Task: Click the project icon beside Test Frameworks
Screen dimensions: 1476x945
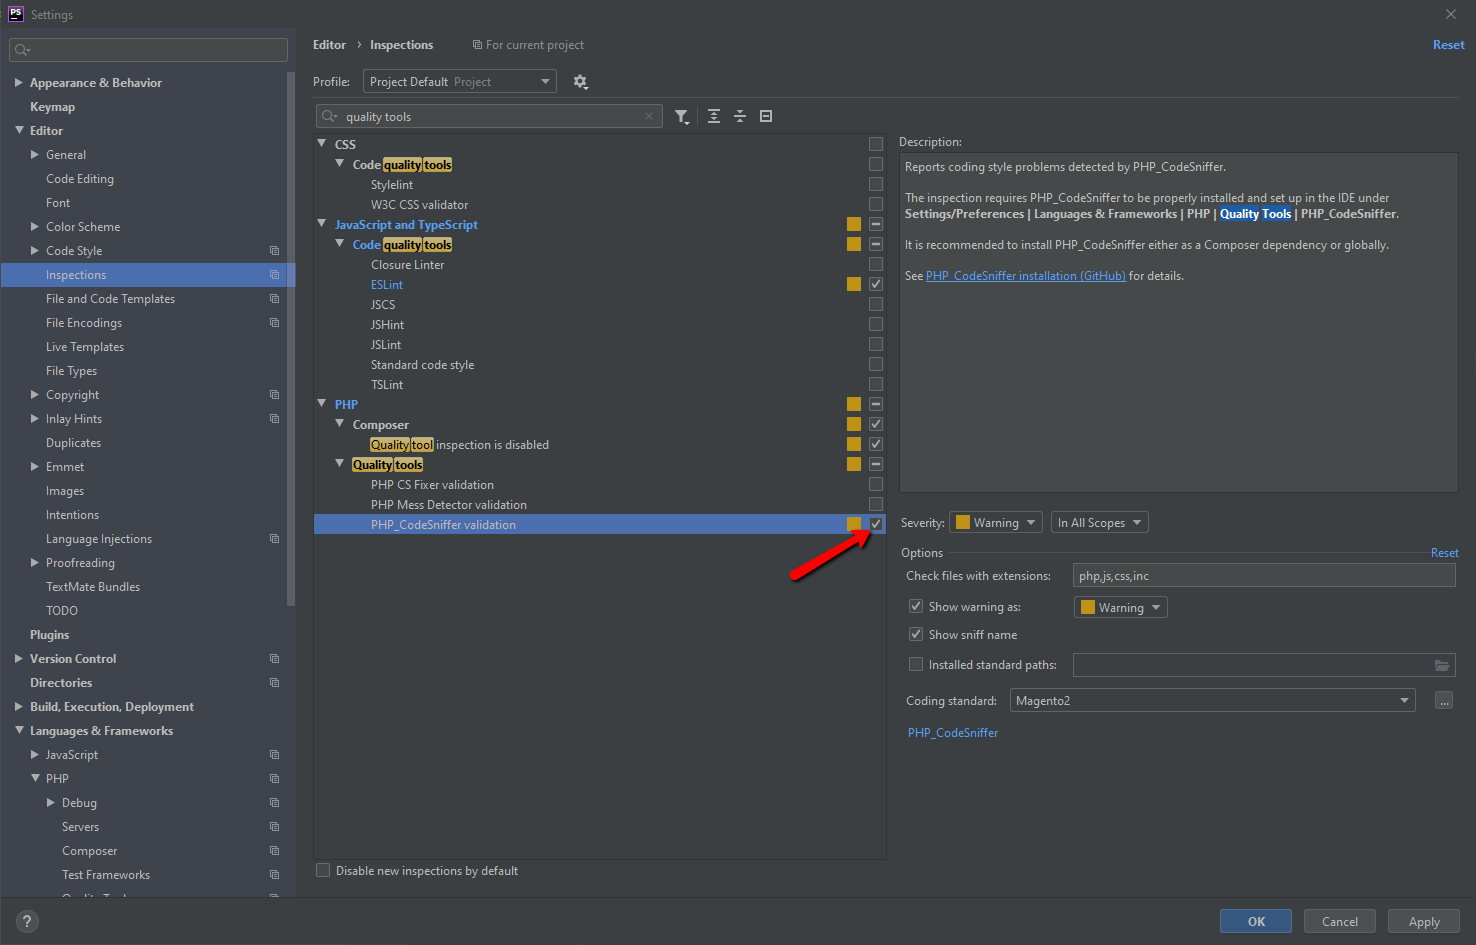Action: coord(274,875)
